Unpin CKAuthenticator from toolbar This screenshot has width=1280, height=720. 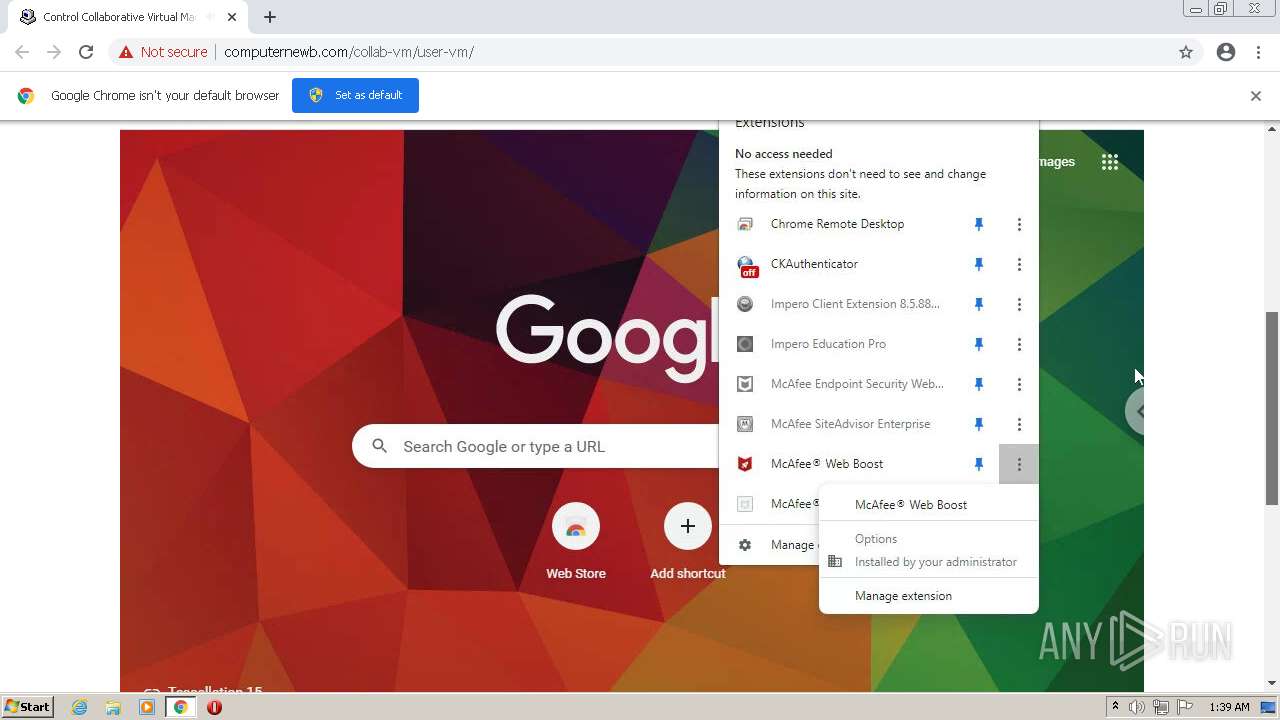[x=979, y=264]
